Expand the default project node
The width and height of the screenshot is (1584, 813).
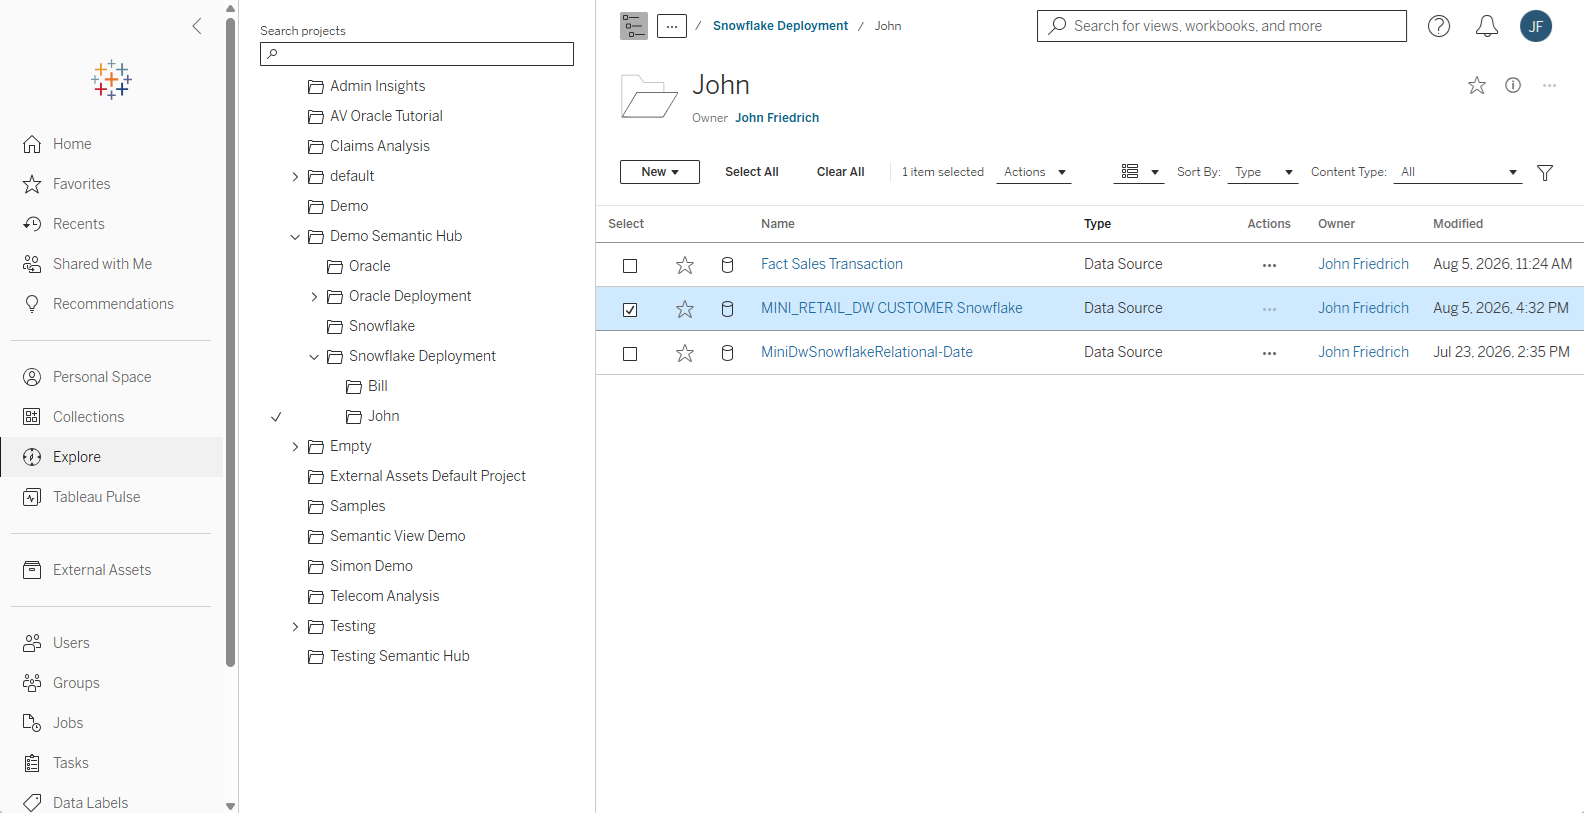pos(295,177)
